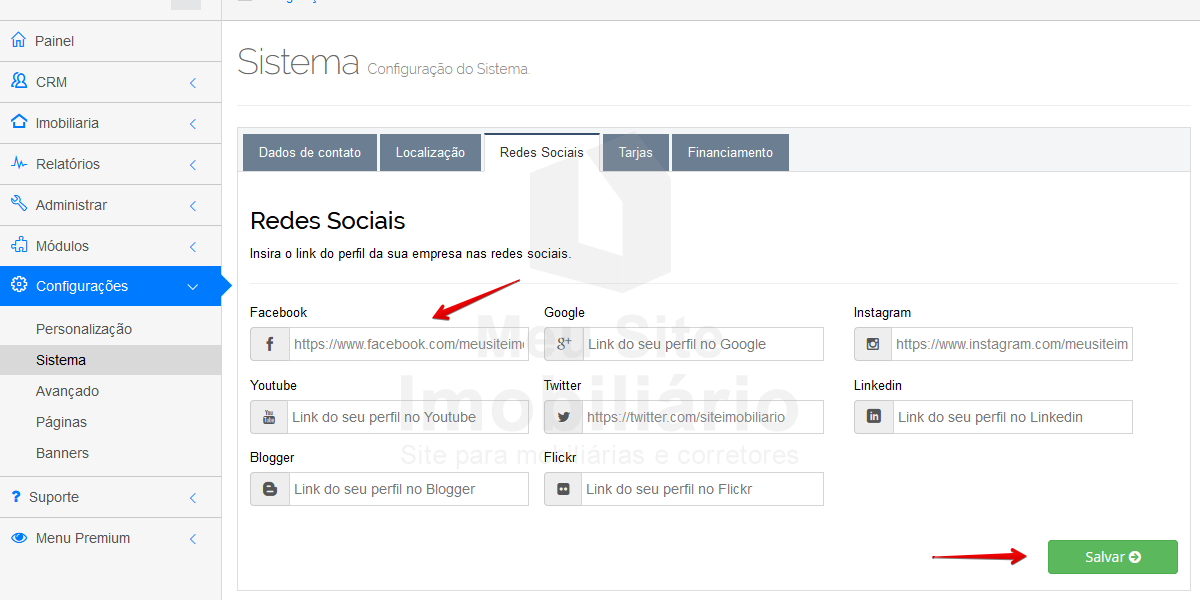This screenshot has width=1200, height=600.
Task: Open the Painel dashboard item
Action: [55, 41]
